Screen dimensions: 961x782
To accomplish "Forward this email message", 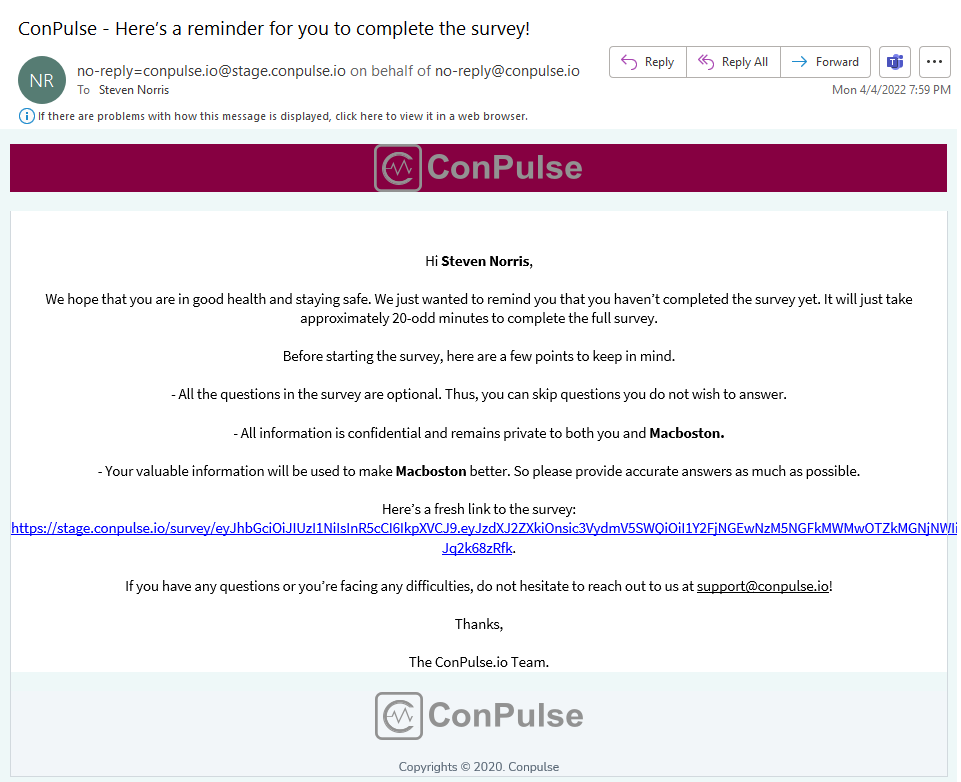I will [x=825, y=62].
